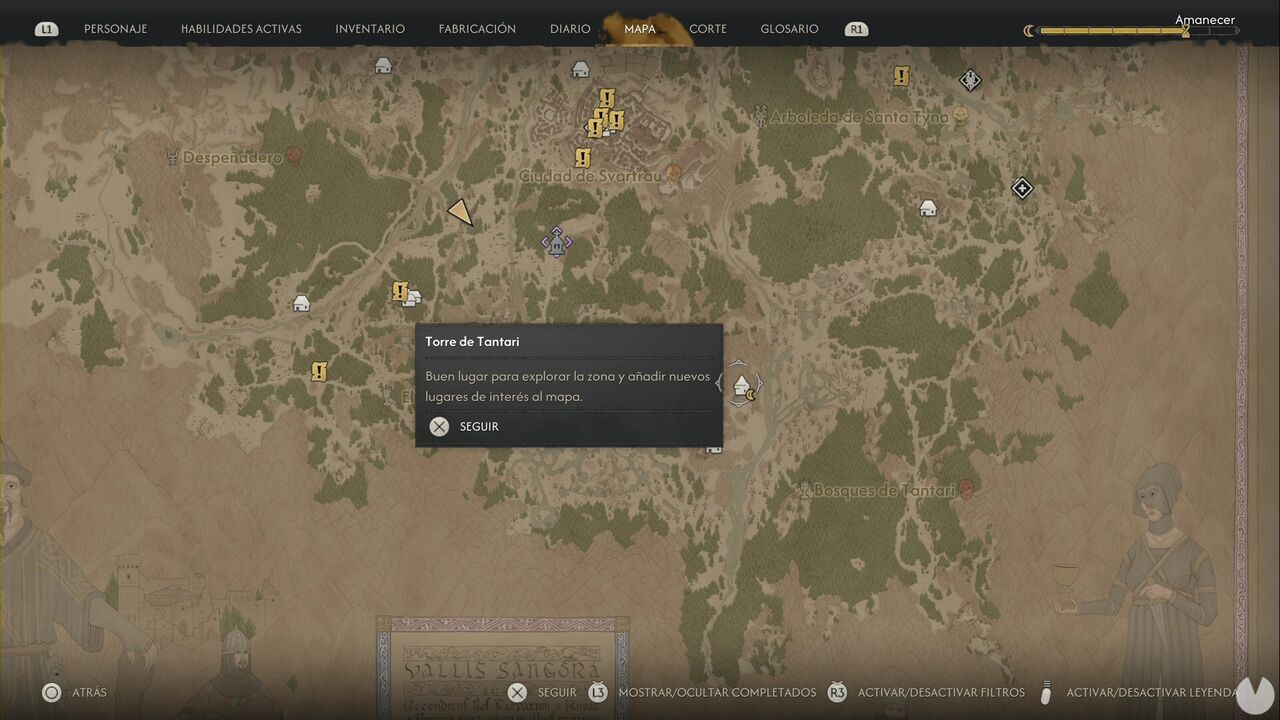Viewport: 1280px width, 720px height.
Task: Click the player arrow marker on the map
Action: pos(460,212)
